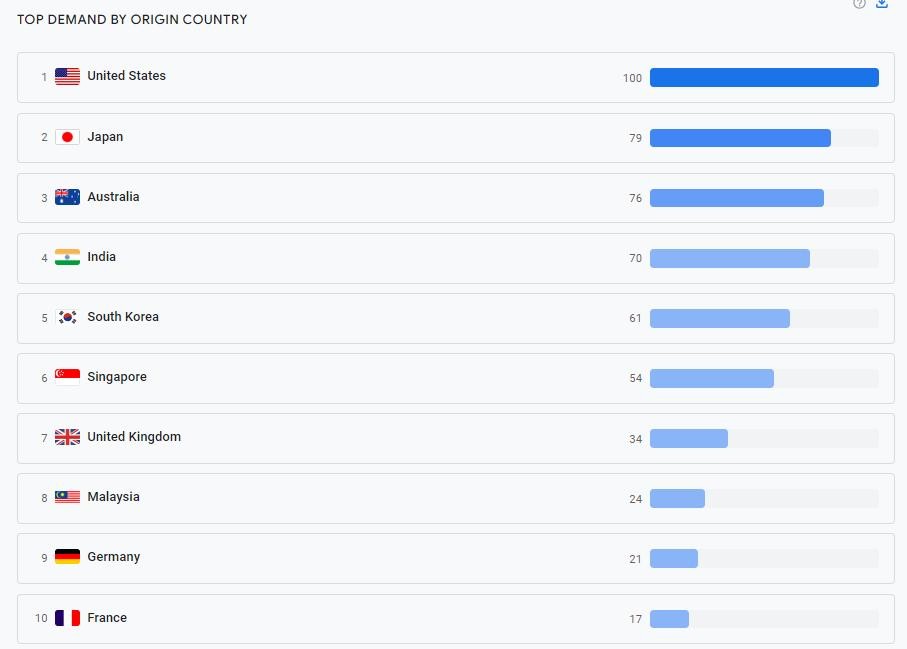This screenshot has width=907, height=649.
Task: Click the South Korea flag icon
Action: coord(67,317)
